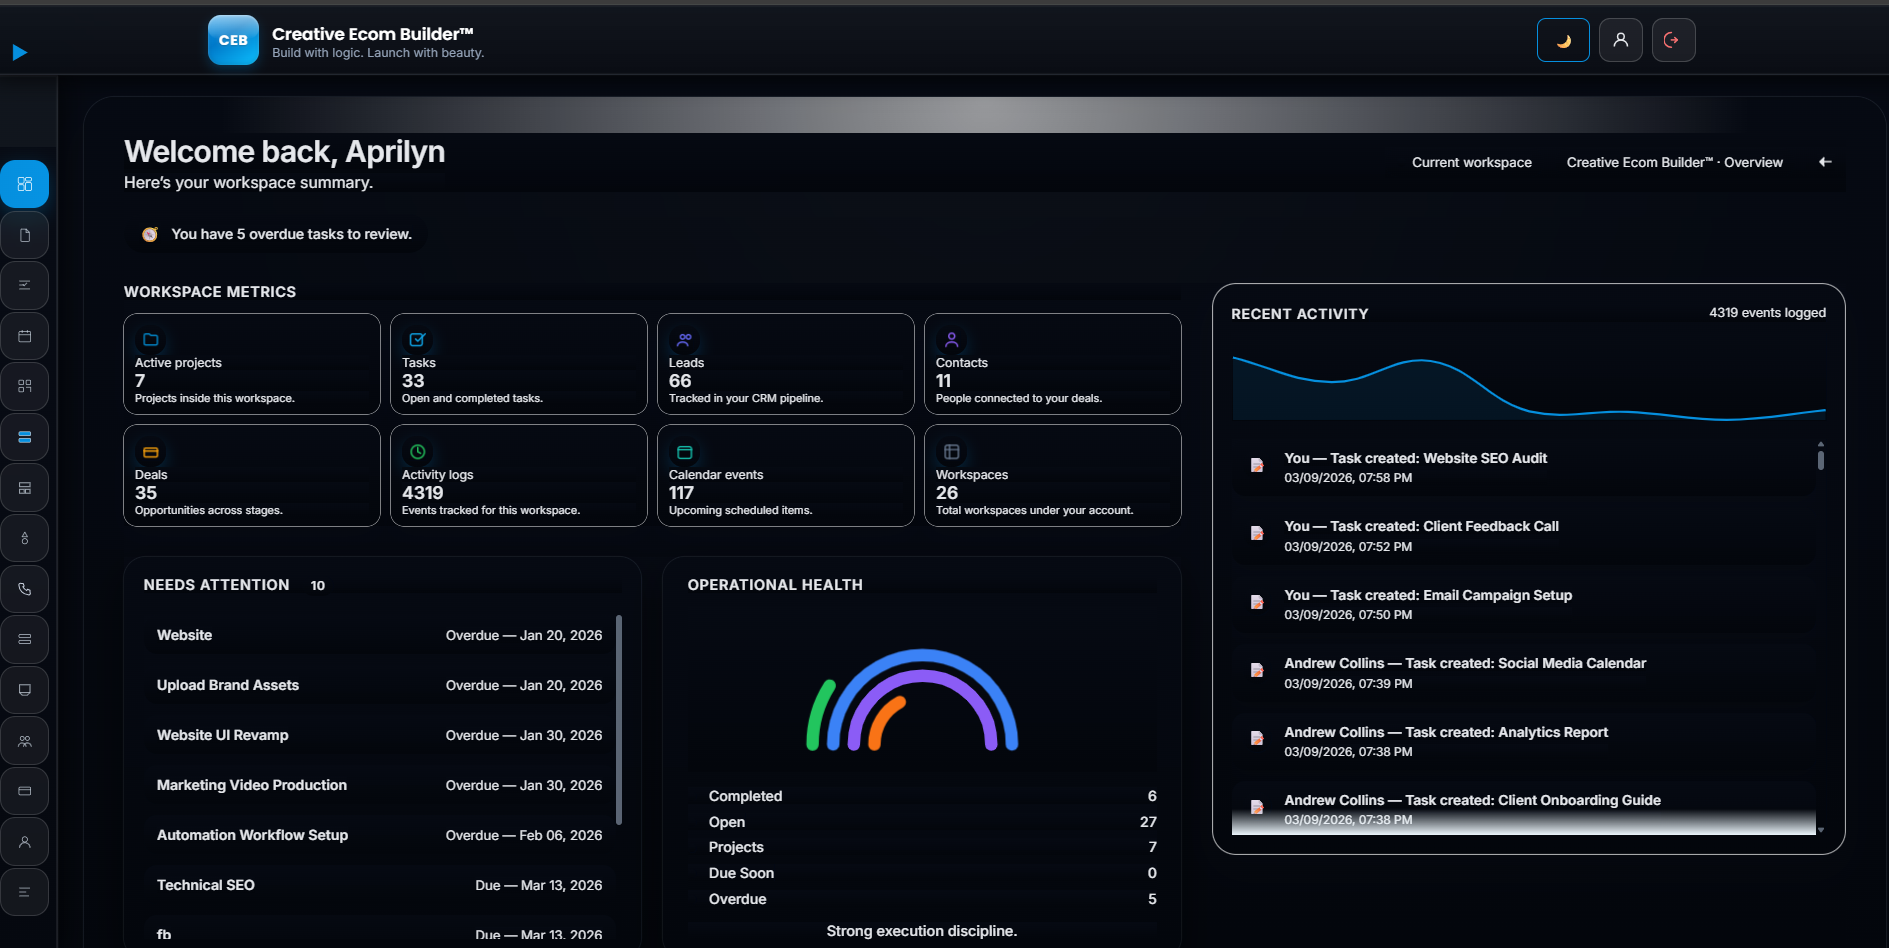The height and width of the screenshot is (948, 1889).
Task: Open the overdue tasks review notification banner
Action: (278, 234)
